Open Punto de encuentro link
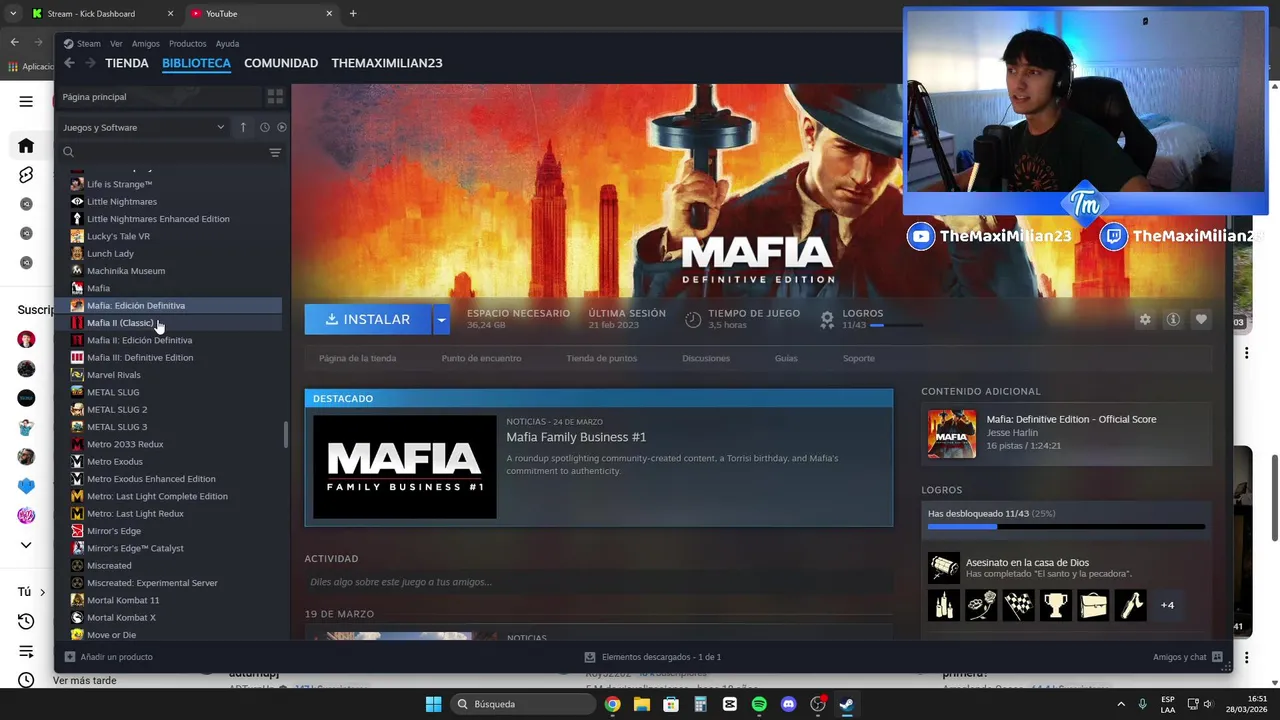 (x=481, y=358)
